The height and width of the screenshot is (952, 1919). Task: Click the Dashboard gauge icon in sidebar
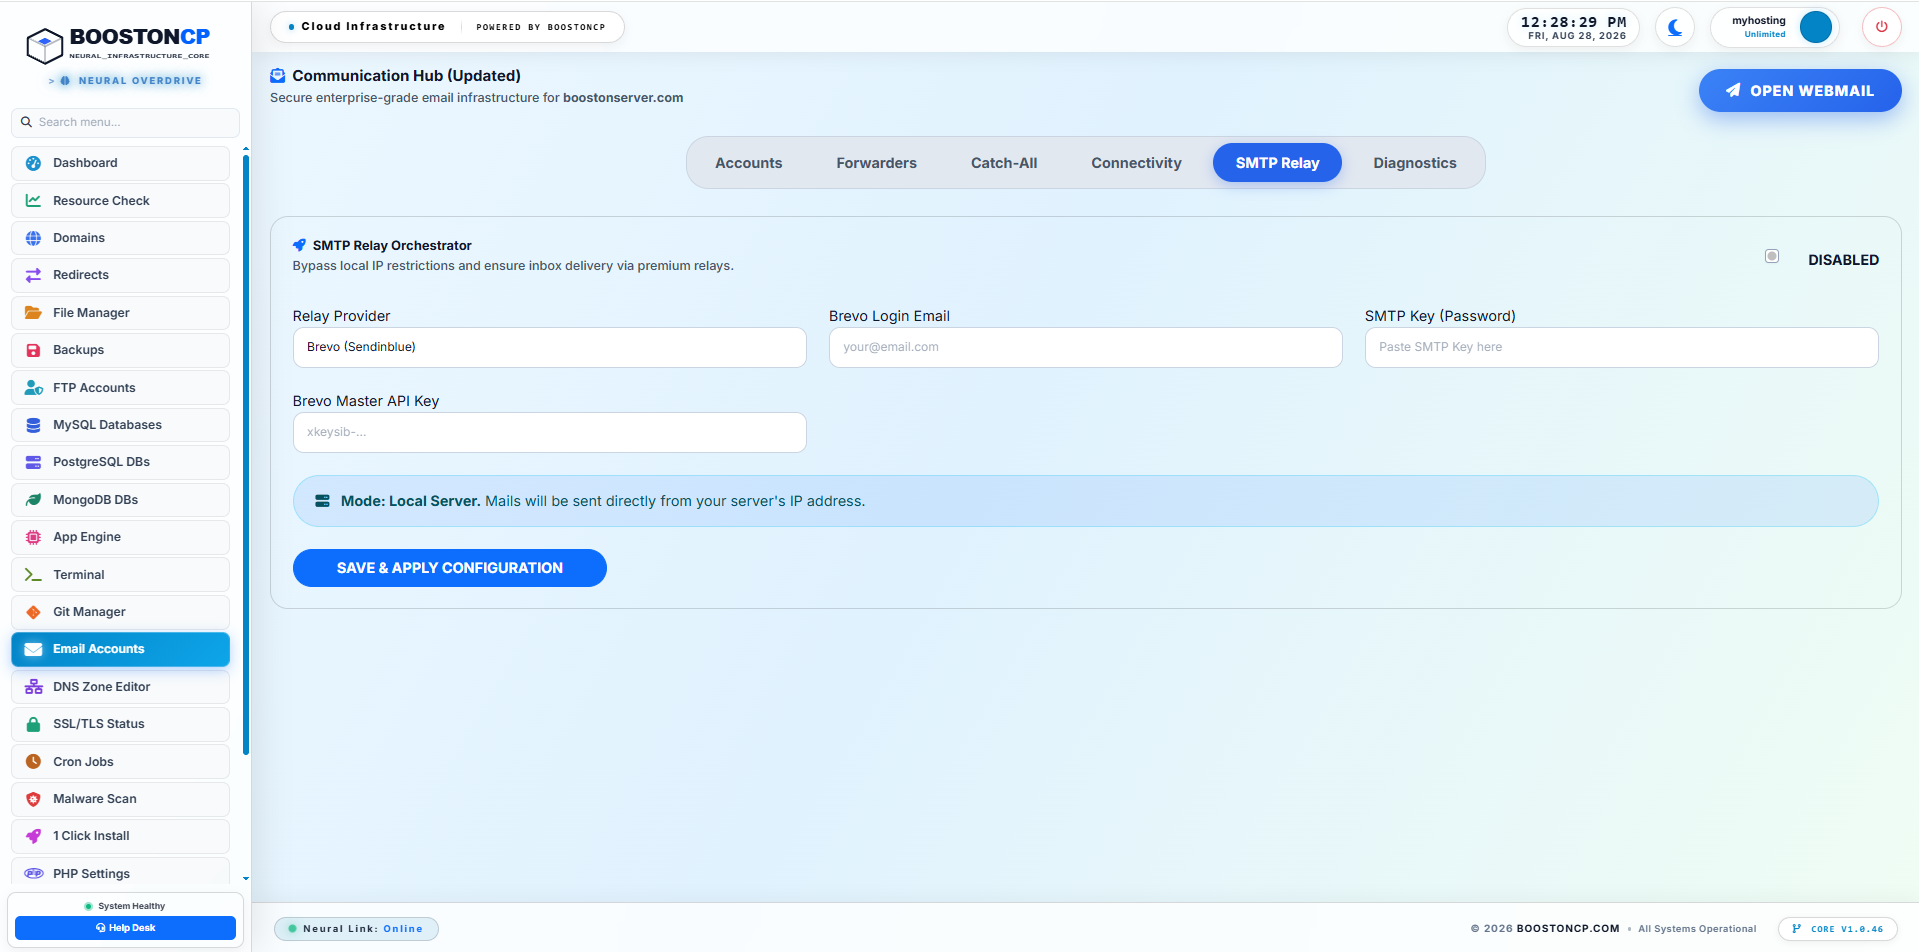[33, 163]
